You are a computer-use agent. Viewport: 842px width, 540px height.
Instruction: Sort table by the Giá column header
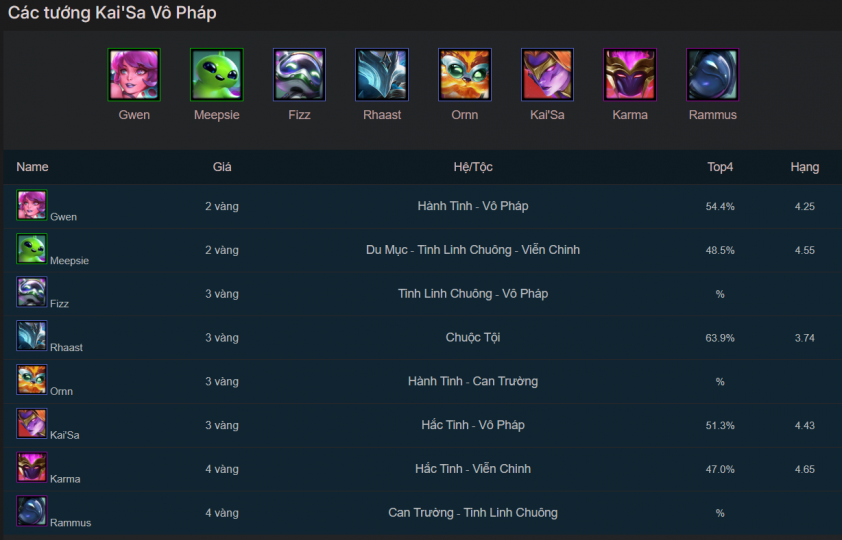pos(222,167)
